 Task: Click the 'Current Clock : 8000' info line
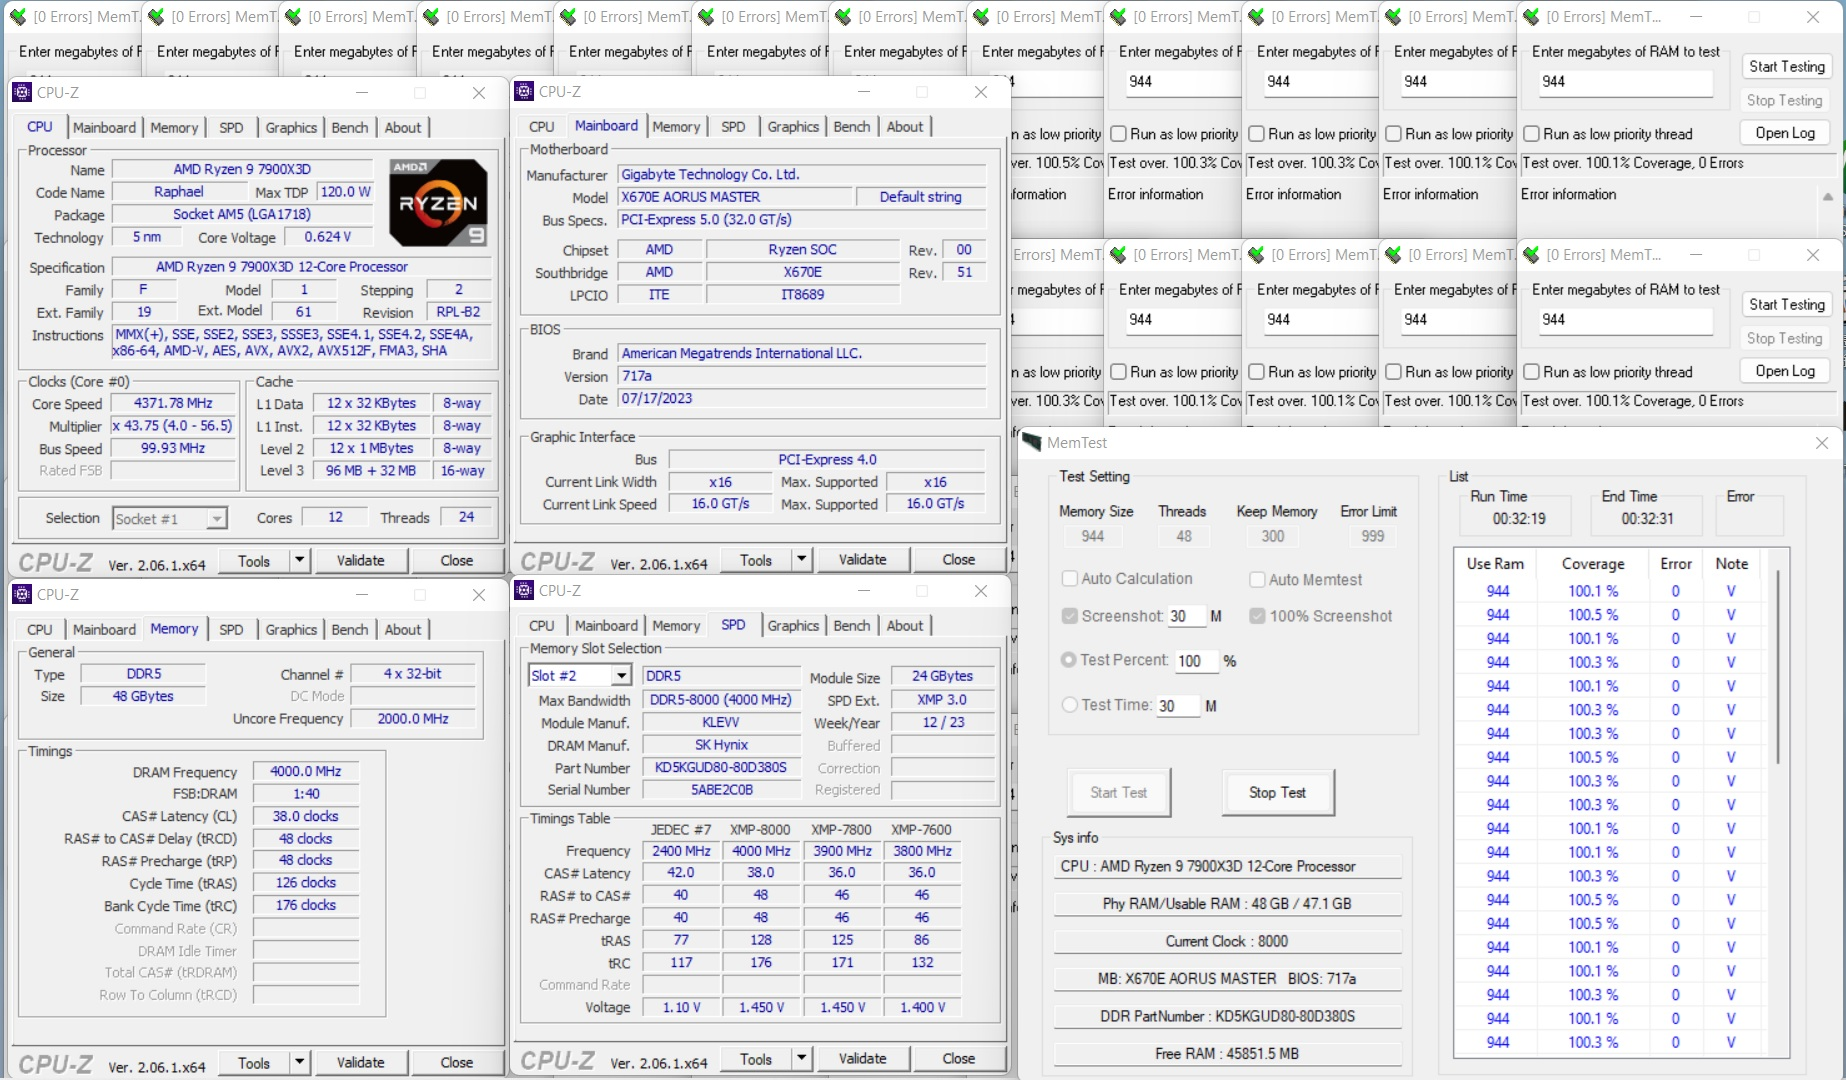click(x=1227, y=941)
